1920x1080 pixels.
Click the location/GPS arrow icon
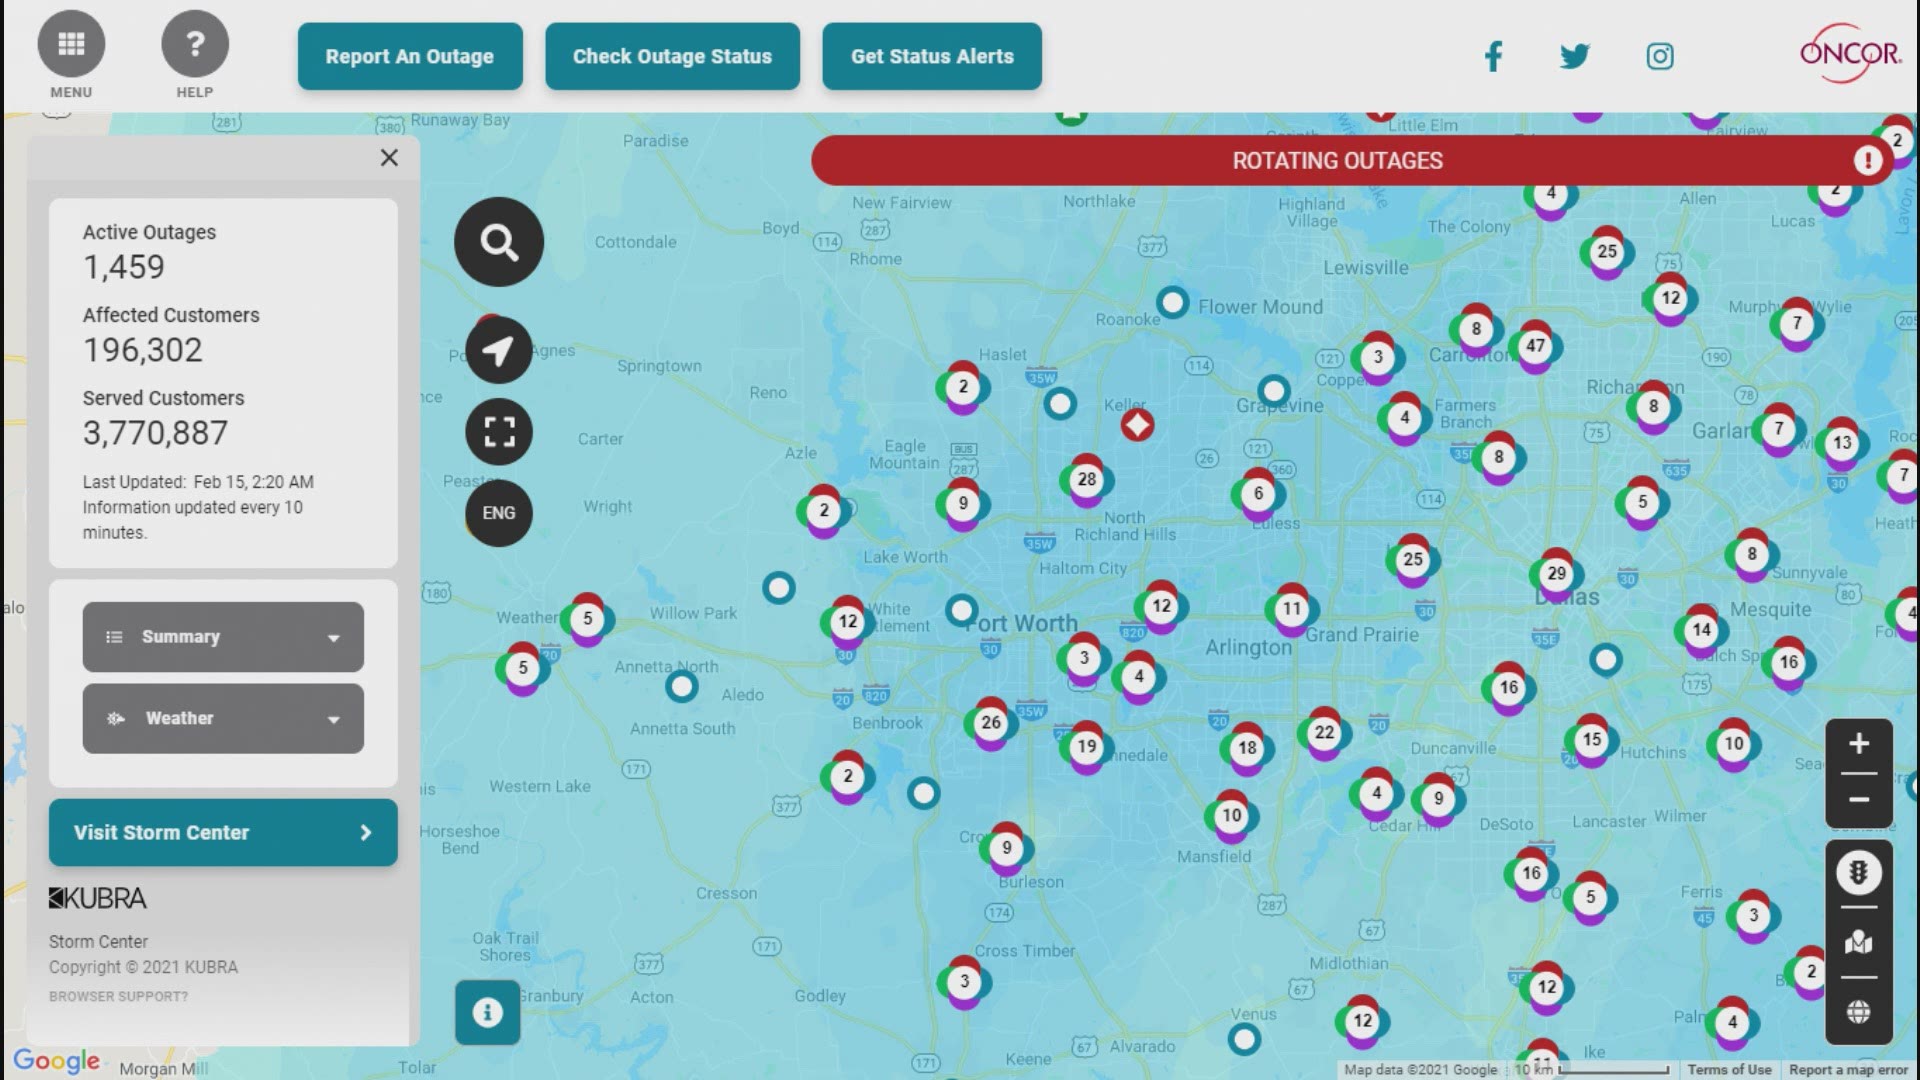coord(497,347)
